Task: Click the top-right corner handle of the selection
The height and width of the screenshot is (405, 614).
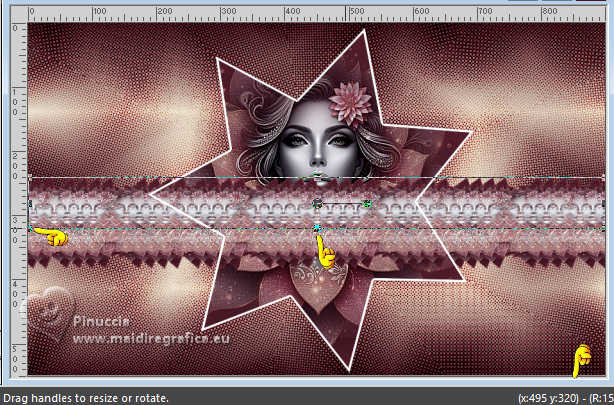Action: coord(603,177)
